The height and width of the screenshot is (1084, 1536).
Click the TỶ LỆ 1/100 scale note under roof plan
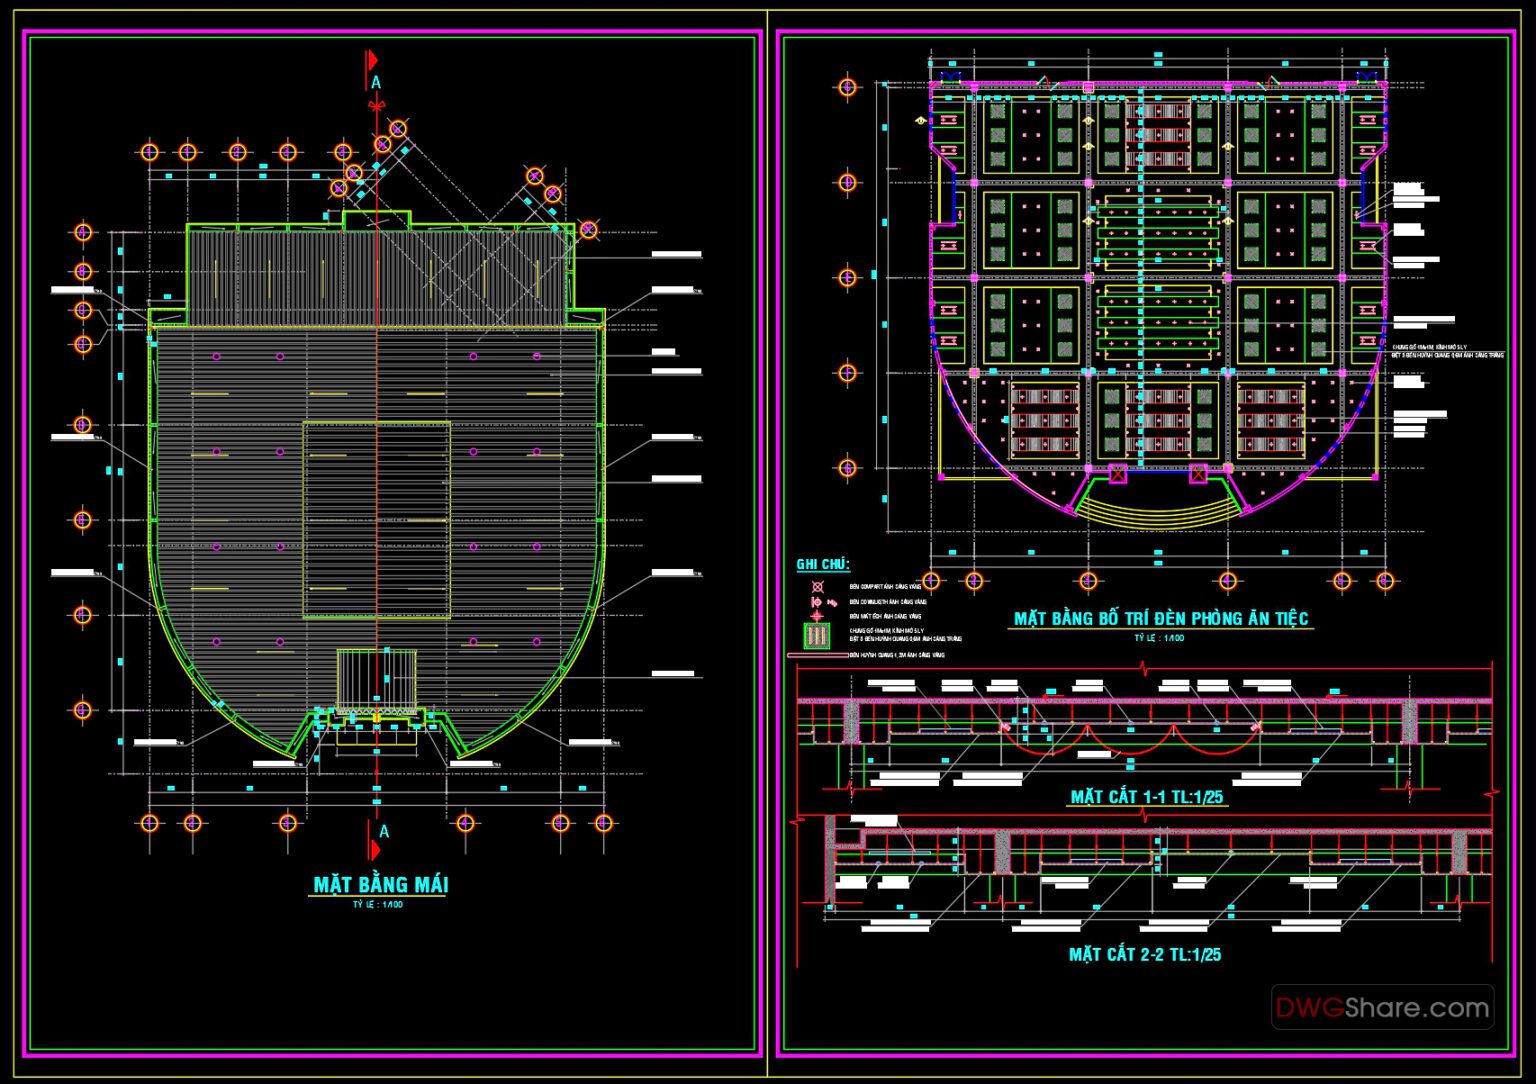tap(378, 902)
